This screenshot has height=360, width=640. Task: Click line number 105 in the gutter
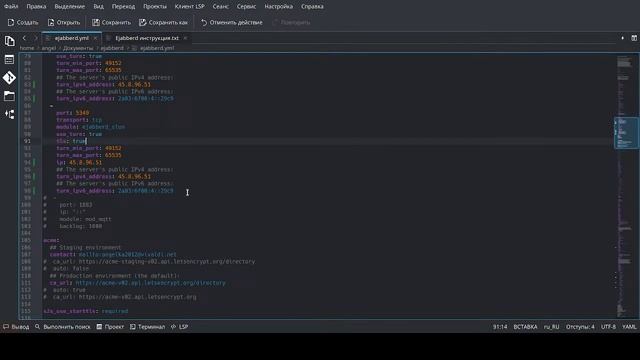[x=26, y=240]
